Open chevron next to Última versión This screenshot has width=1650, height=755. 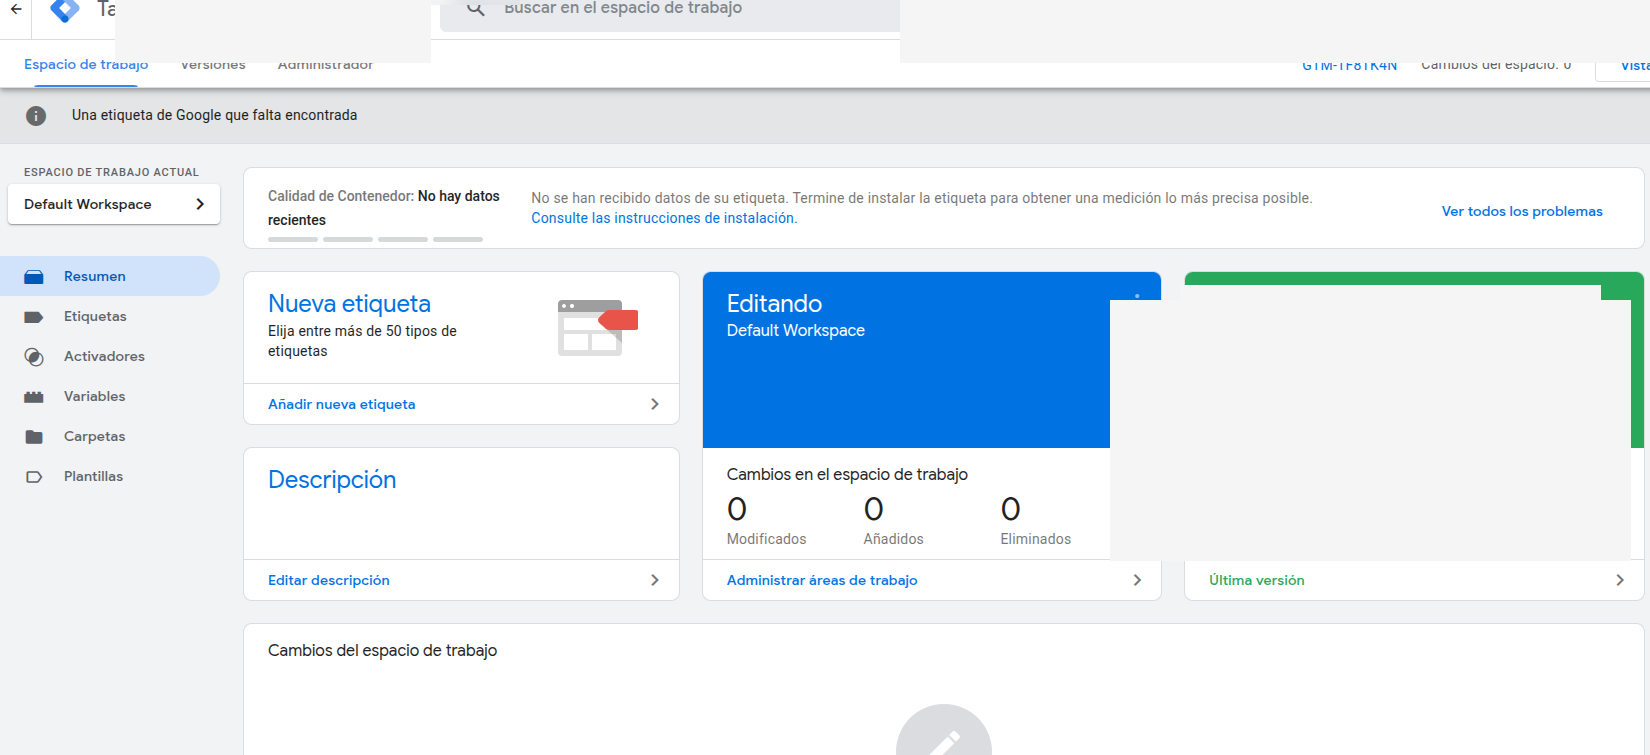tap(1620, 580)
